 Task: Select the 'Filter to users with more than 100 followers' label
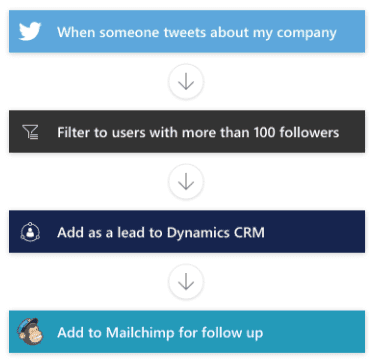click(198, 132)
